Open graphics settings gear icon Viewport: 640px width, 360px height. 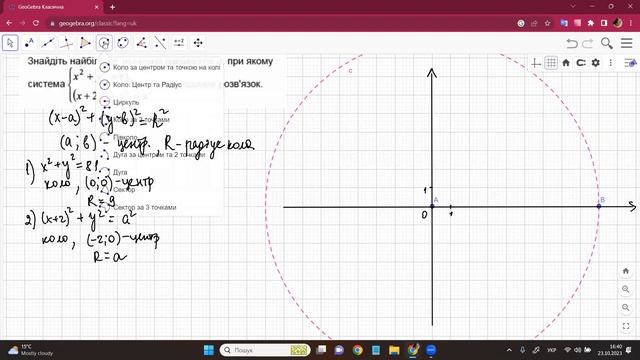click(x=596, y=63)
